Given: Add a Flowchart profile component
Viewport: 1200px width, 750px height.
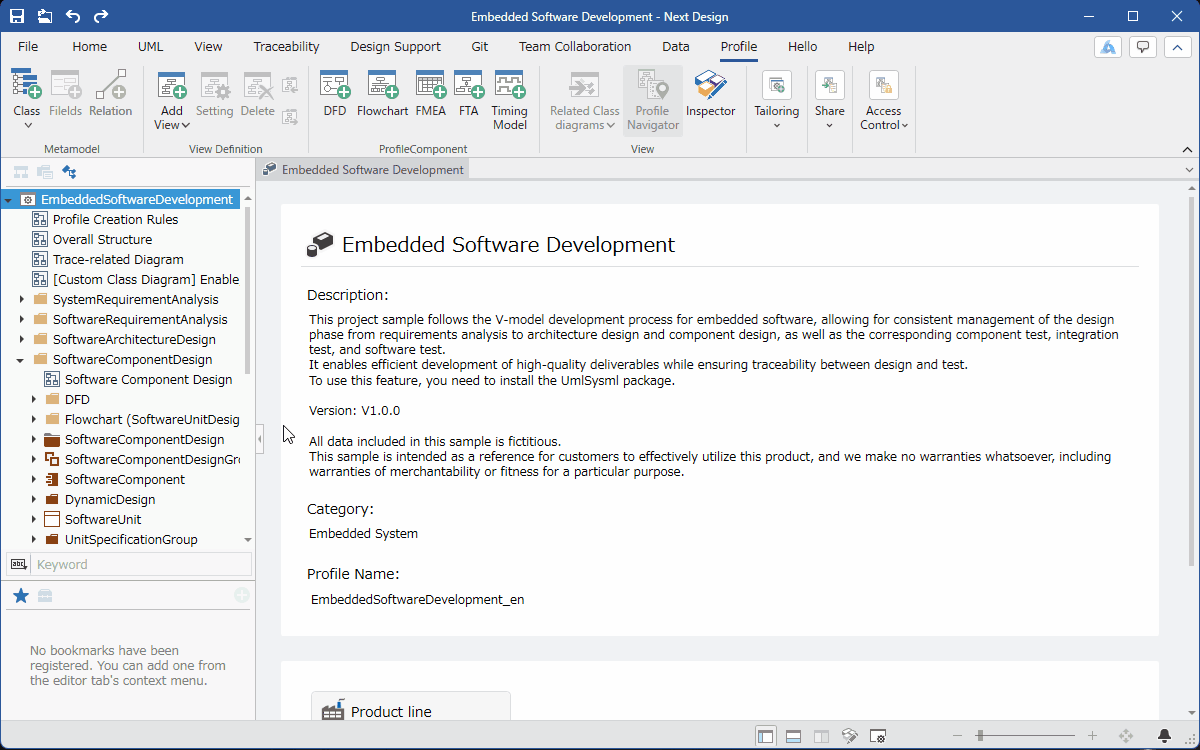Looking at the screenshot, I should pos(383,95).
